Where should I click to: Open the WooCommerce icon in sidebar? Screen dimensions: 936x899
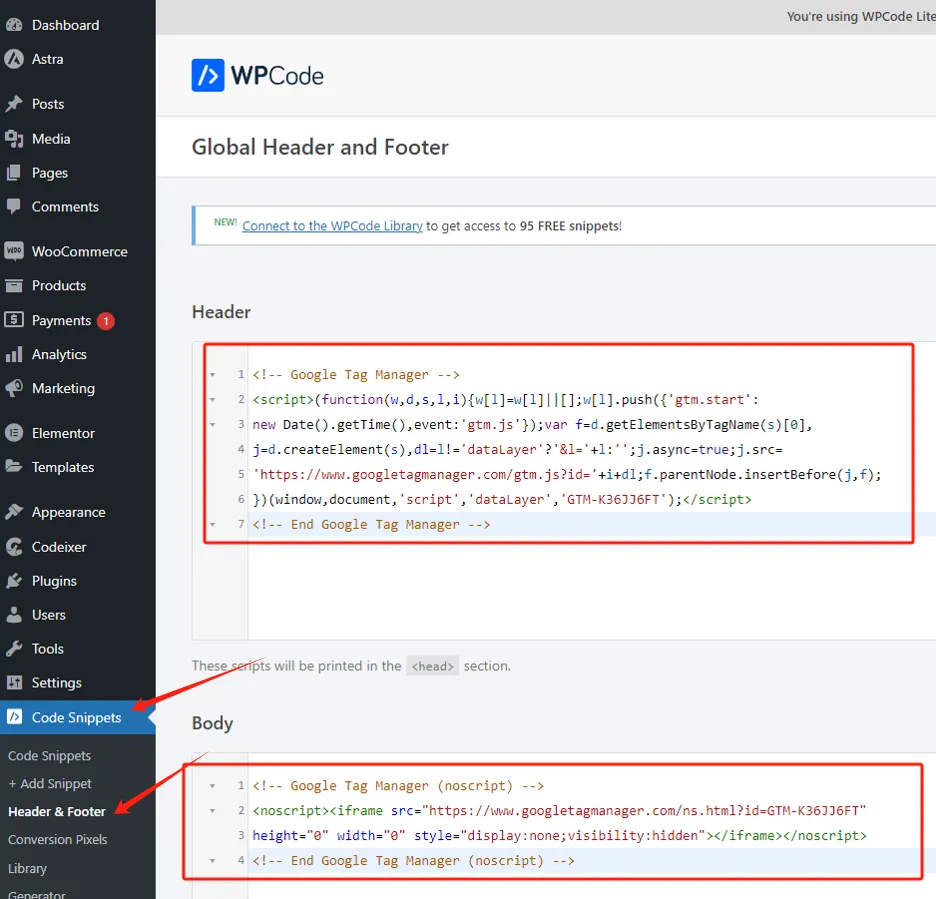click(14, 251)
